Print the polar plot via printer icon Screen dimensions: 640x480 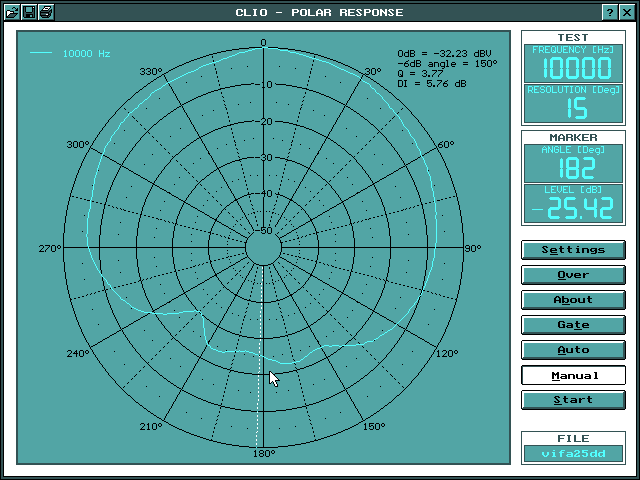click(x=46, y=12)
